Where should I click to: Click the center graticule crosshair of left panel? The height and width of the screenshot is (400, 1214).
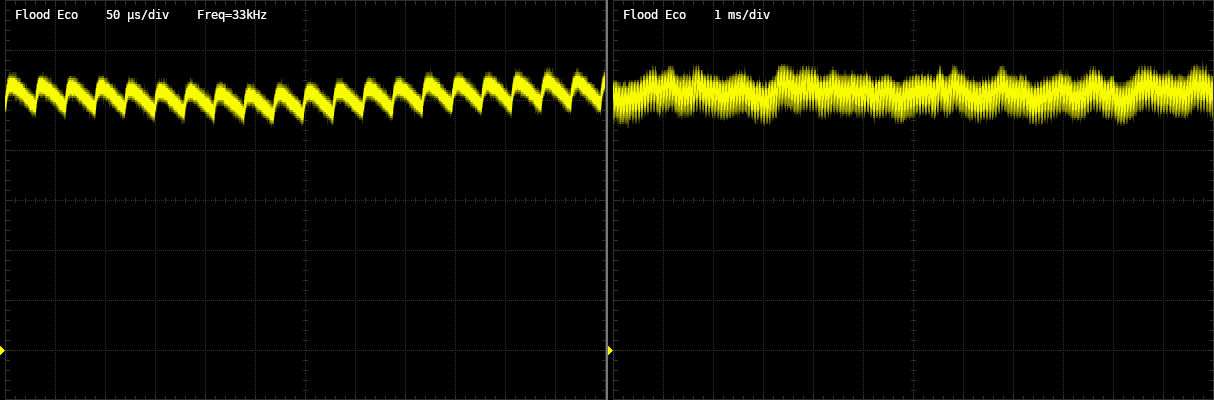tap(305, 200)
